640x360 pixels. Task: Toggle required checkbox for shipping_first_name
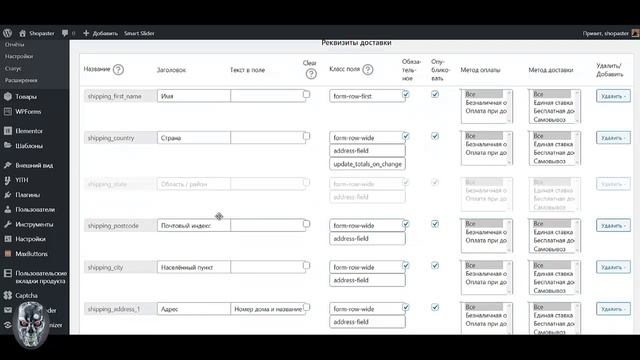406,94
